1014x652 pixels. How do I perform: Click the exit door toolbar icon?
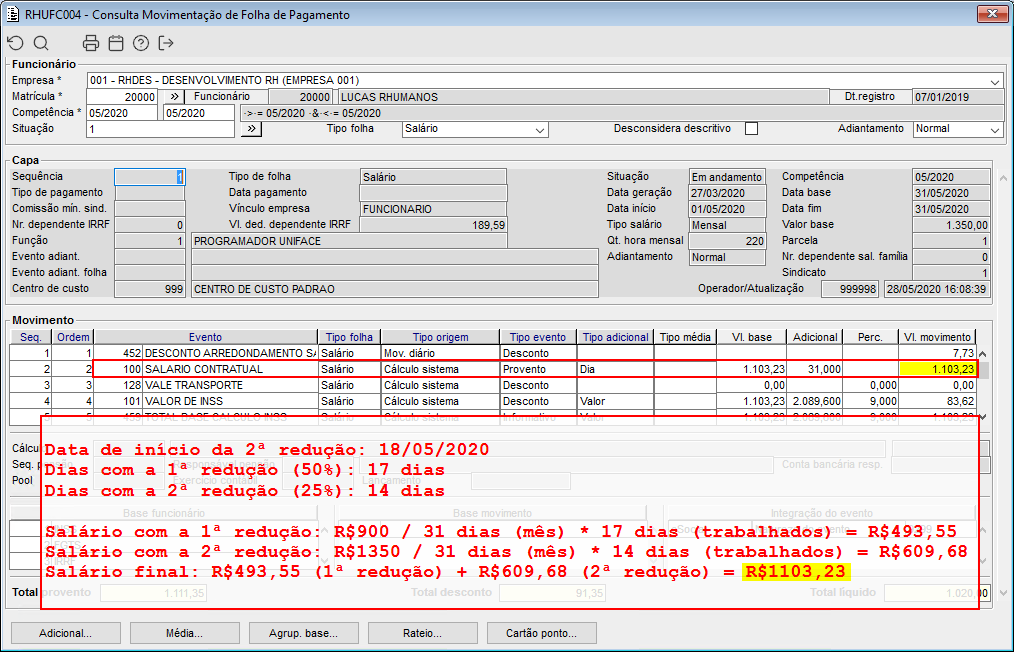166,43
